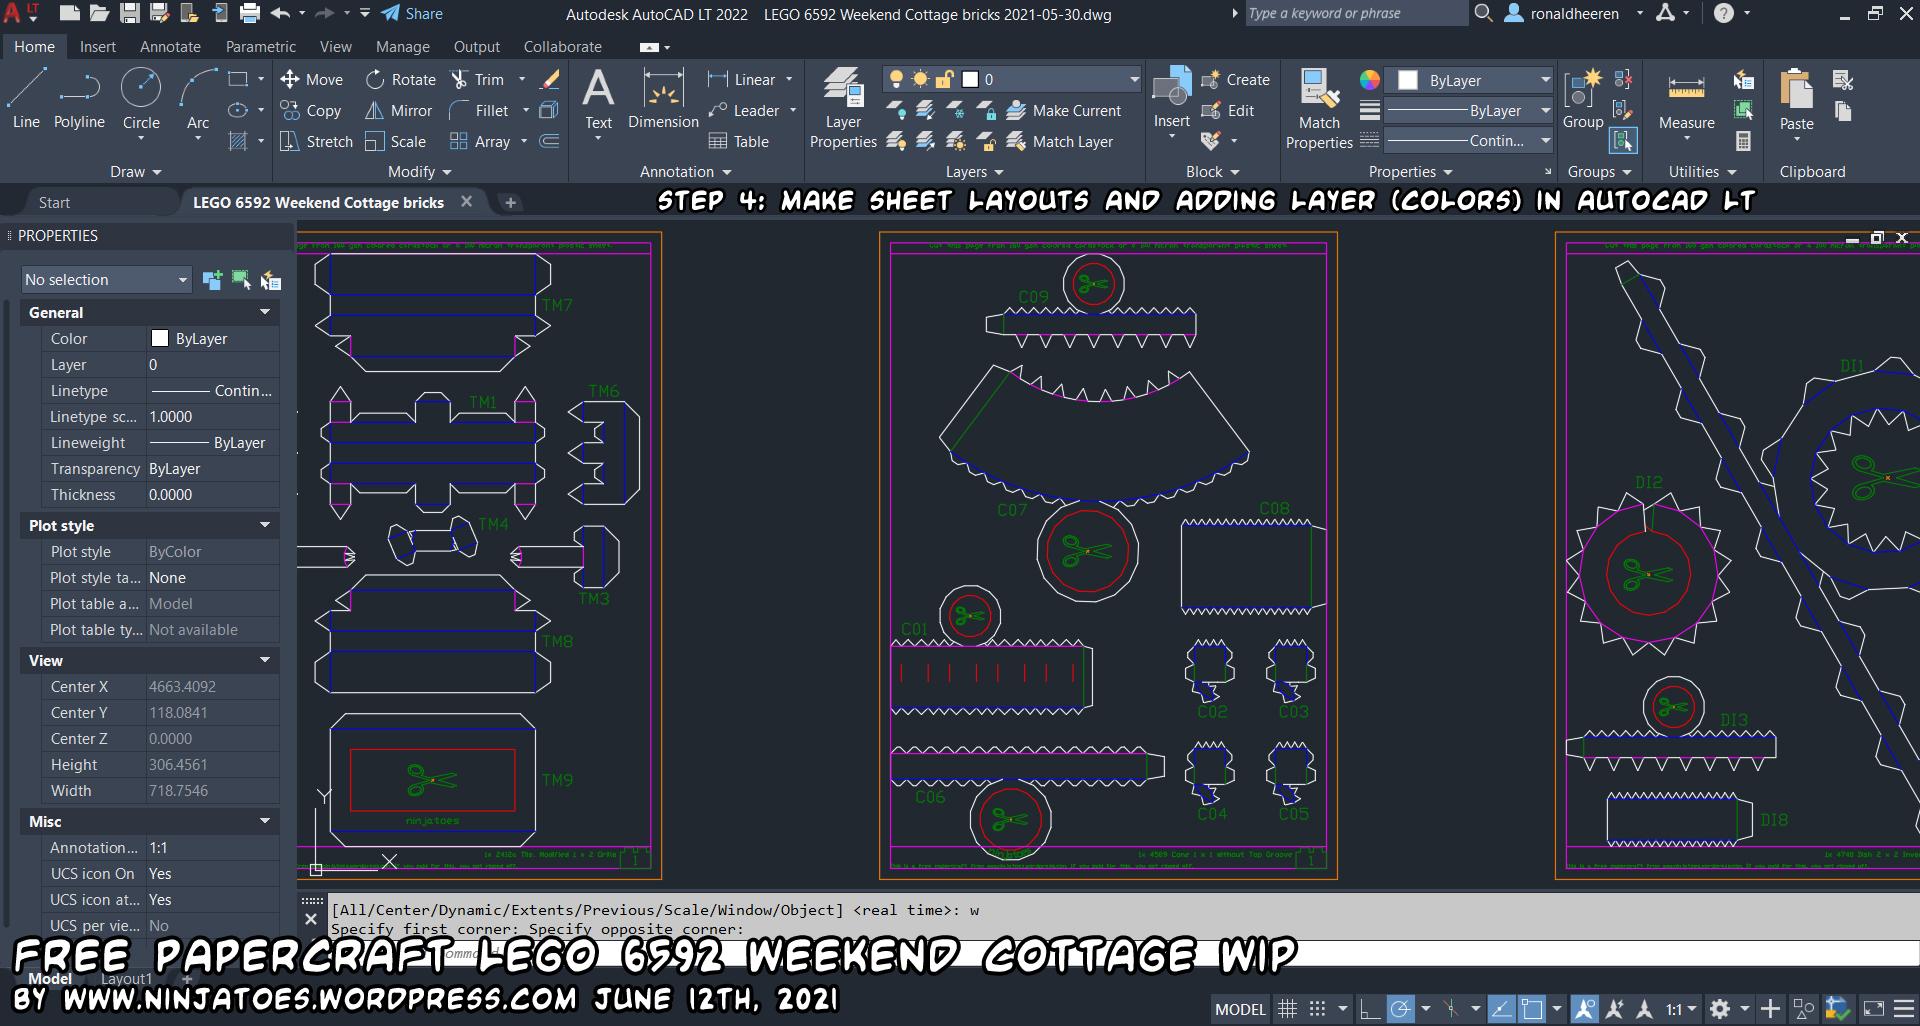Click Match Layer button
Viewport: 1920px width, 1026px height.
click(x=1060, y=142)
